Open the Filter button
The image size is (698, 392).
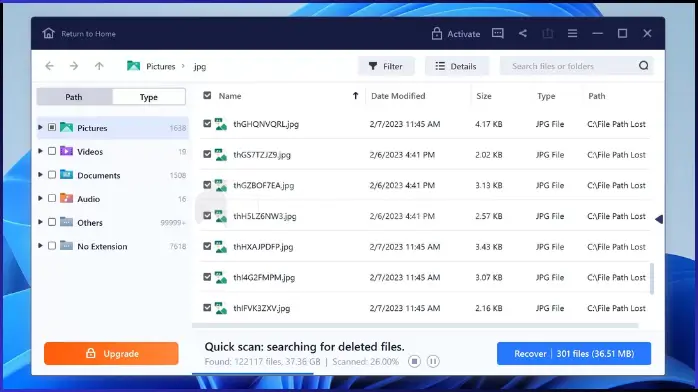[x=386, y=66]
